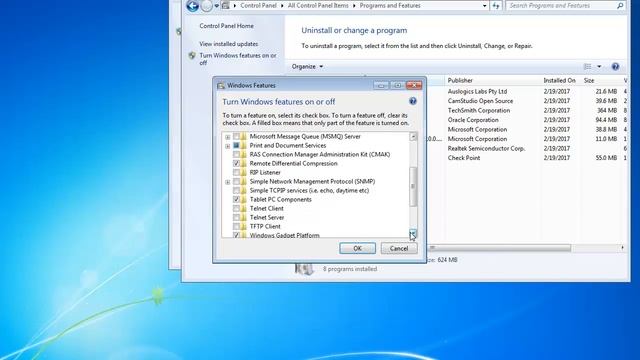This screenshot has height=360, width=640.
Task: Click the search magnifier in Programs and Features
Action: click(620, 6)
